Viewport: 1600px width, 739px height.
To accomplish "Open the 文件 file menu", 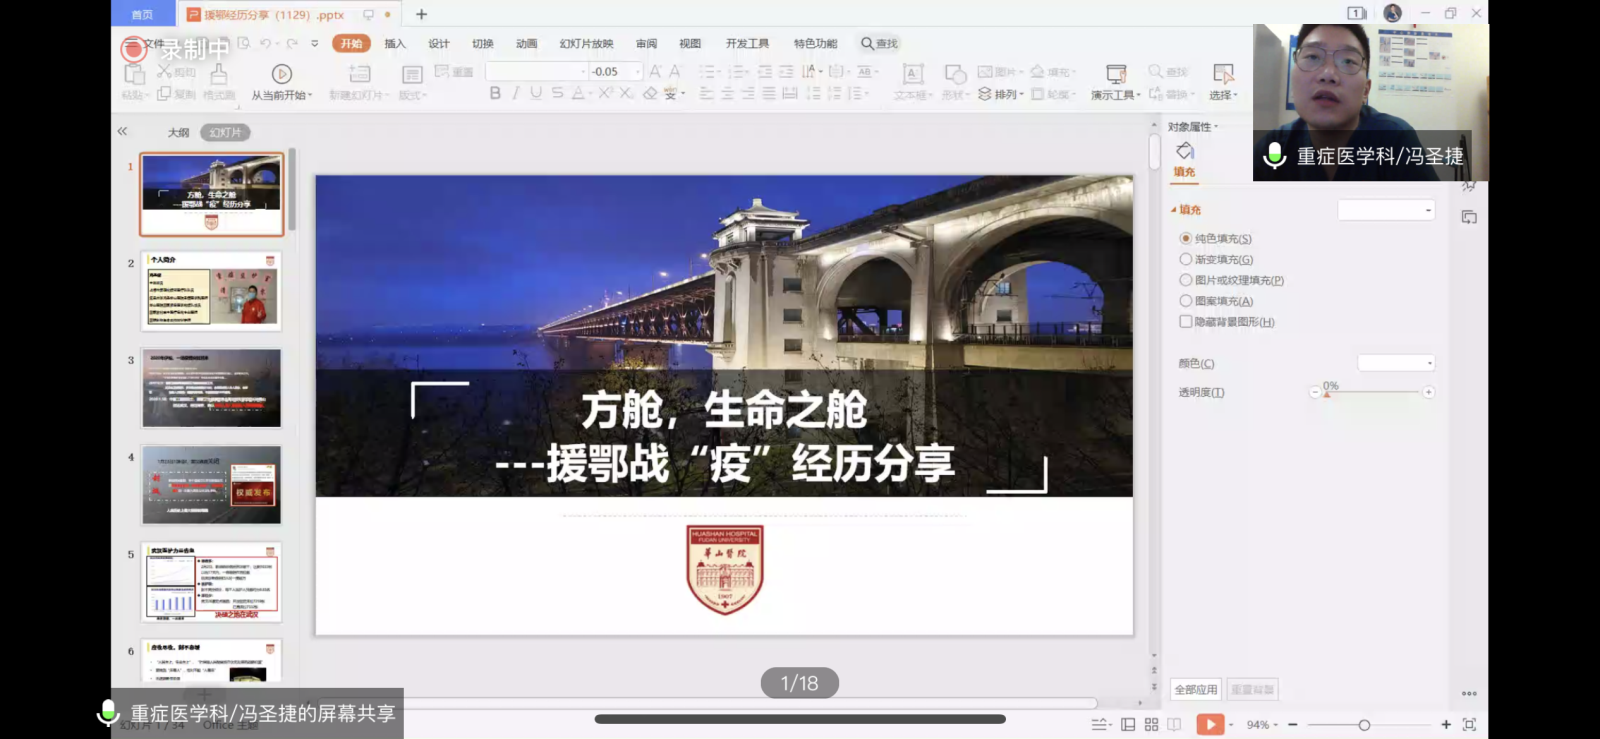I will [x=153, y=43].
